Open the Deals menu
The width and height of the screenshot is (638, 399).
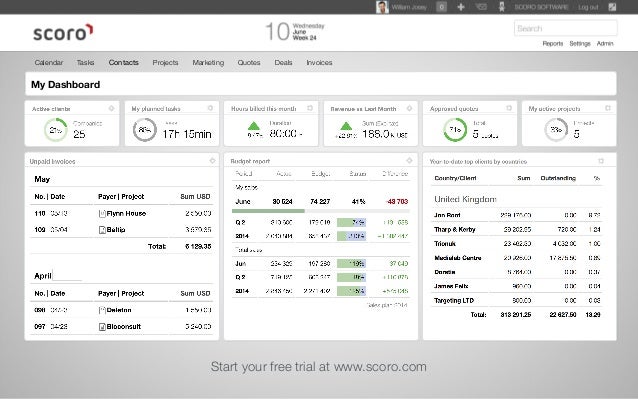283,63
